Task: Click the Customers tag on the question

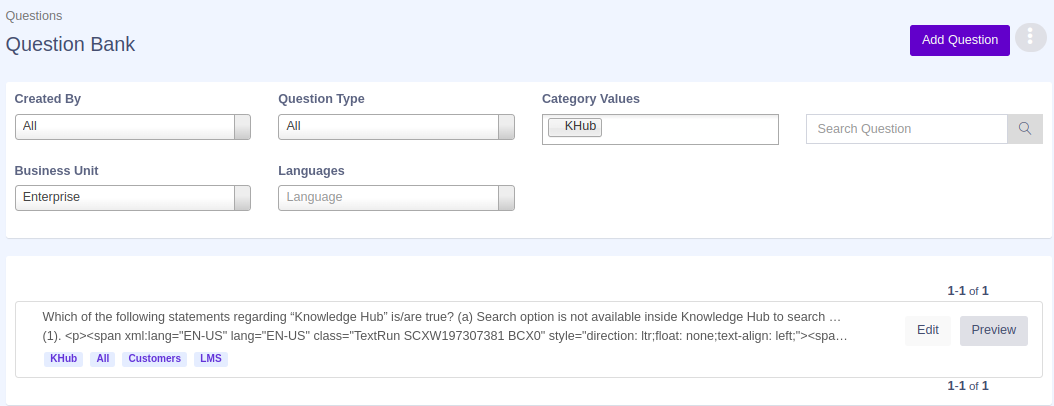Action: 154,359
